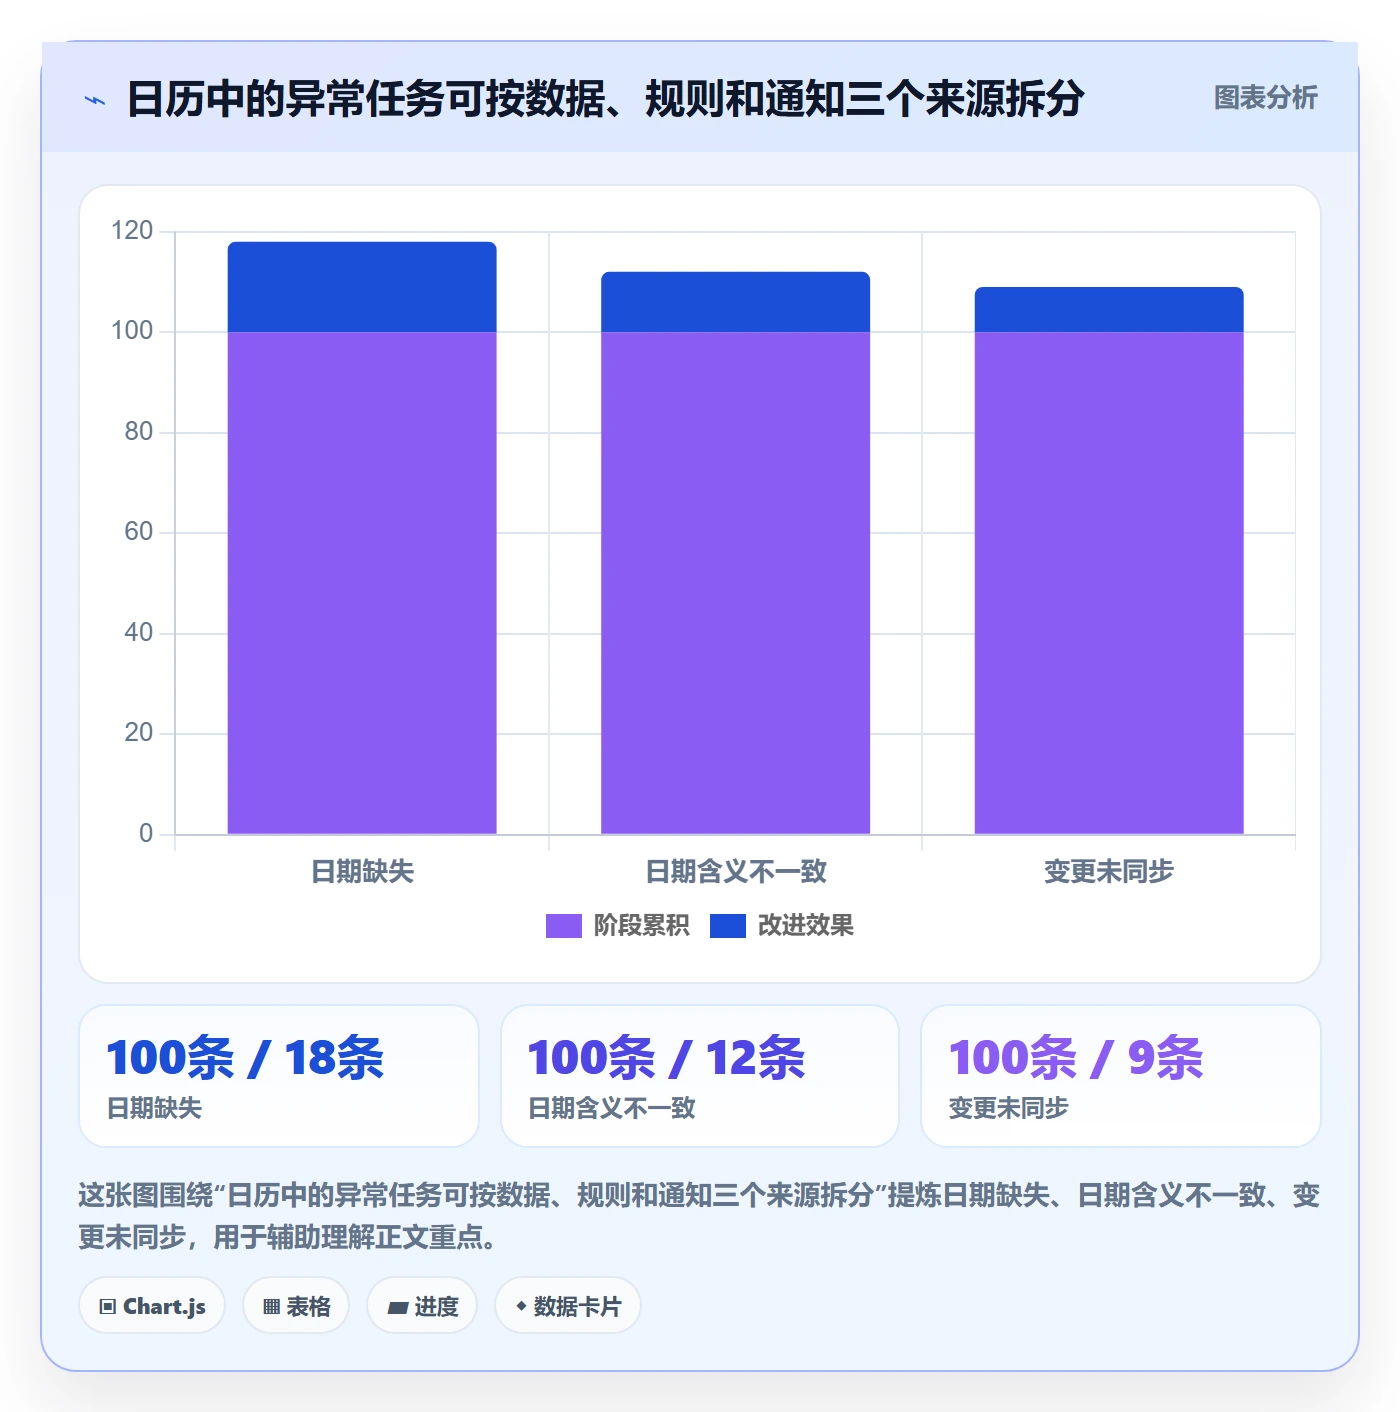Toggle the 改进效果 legend color swatch
The width and height of the screenshot is (1400, 1412).
coord(727,926)
